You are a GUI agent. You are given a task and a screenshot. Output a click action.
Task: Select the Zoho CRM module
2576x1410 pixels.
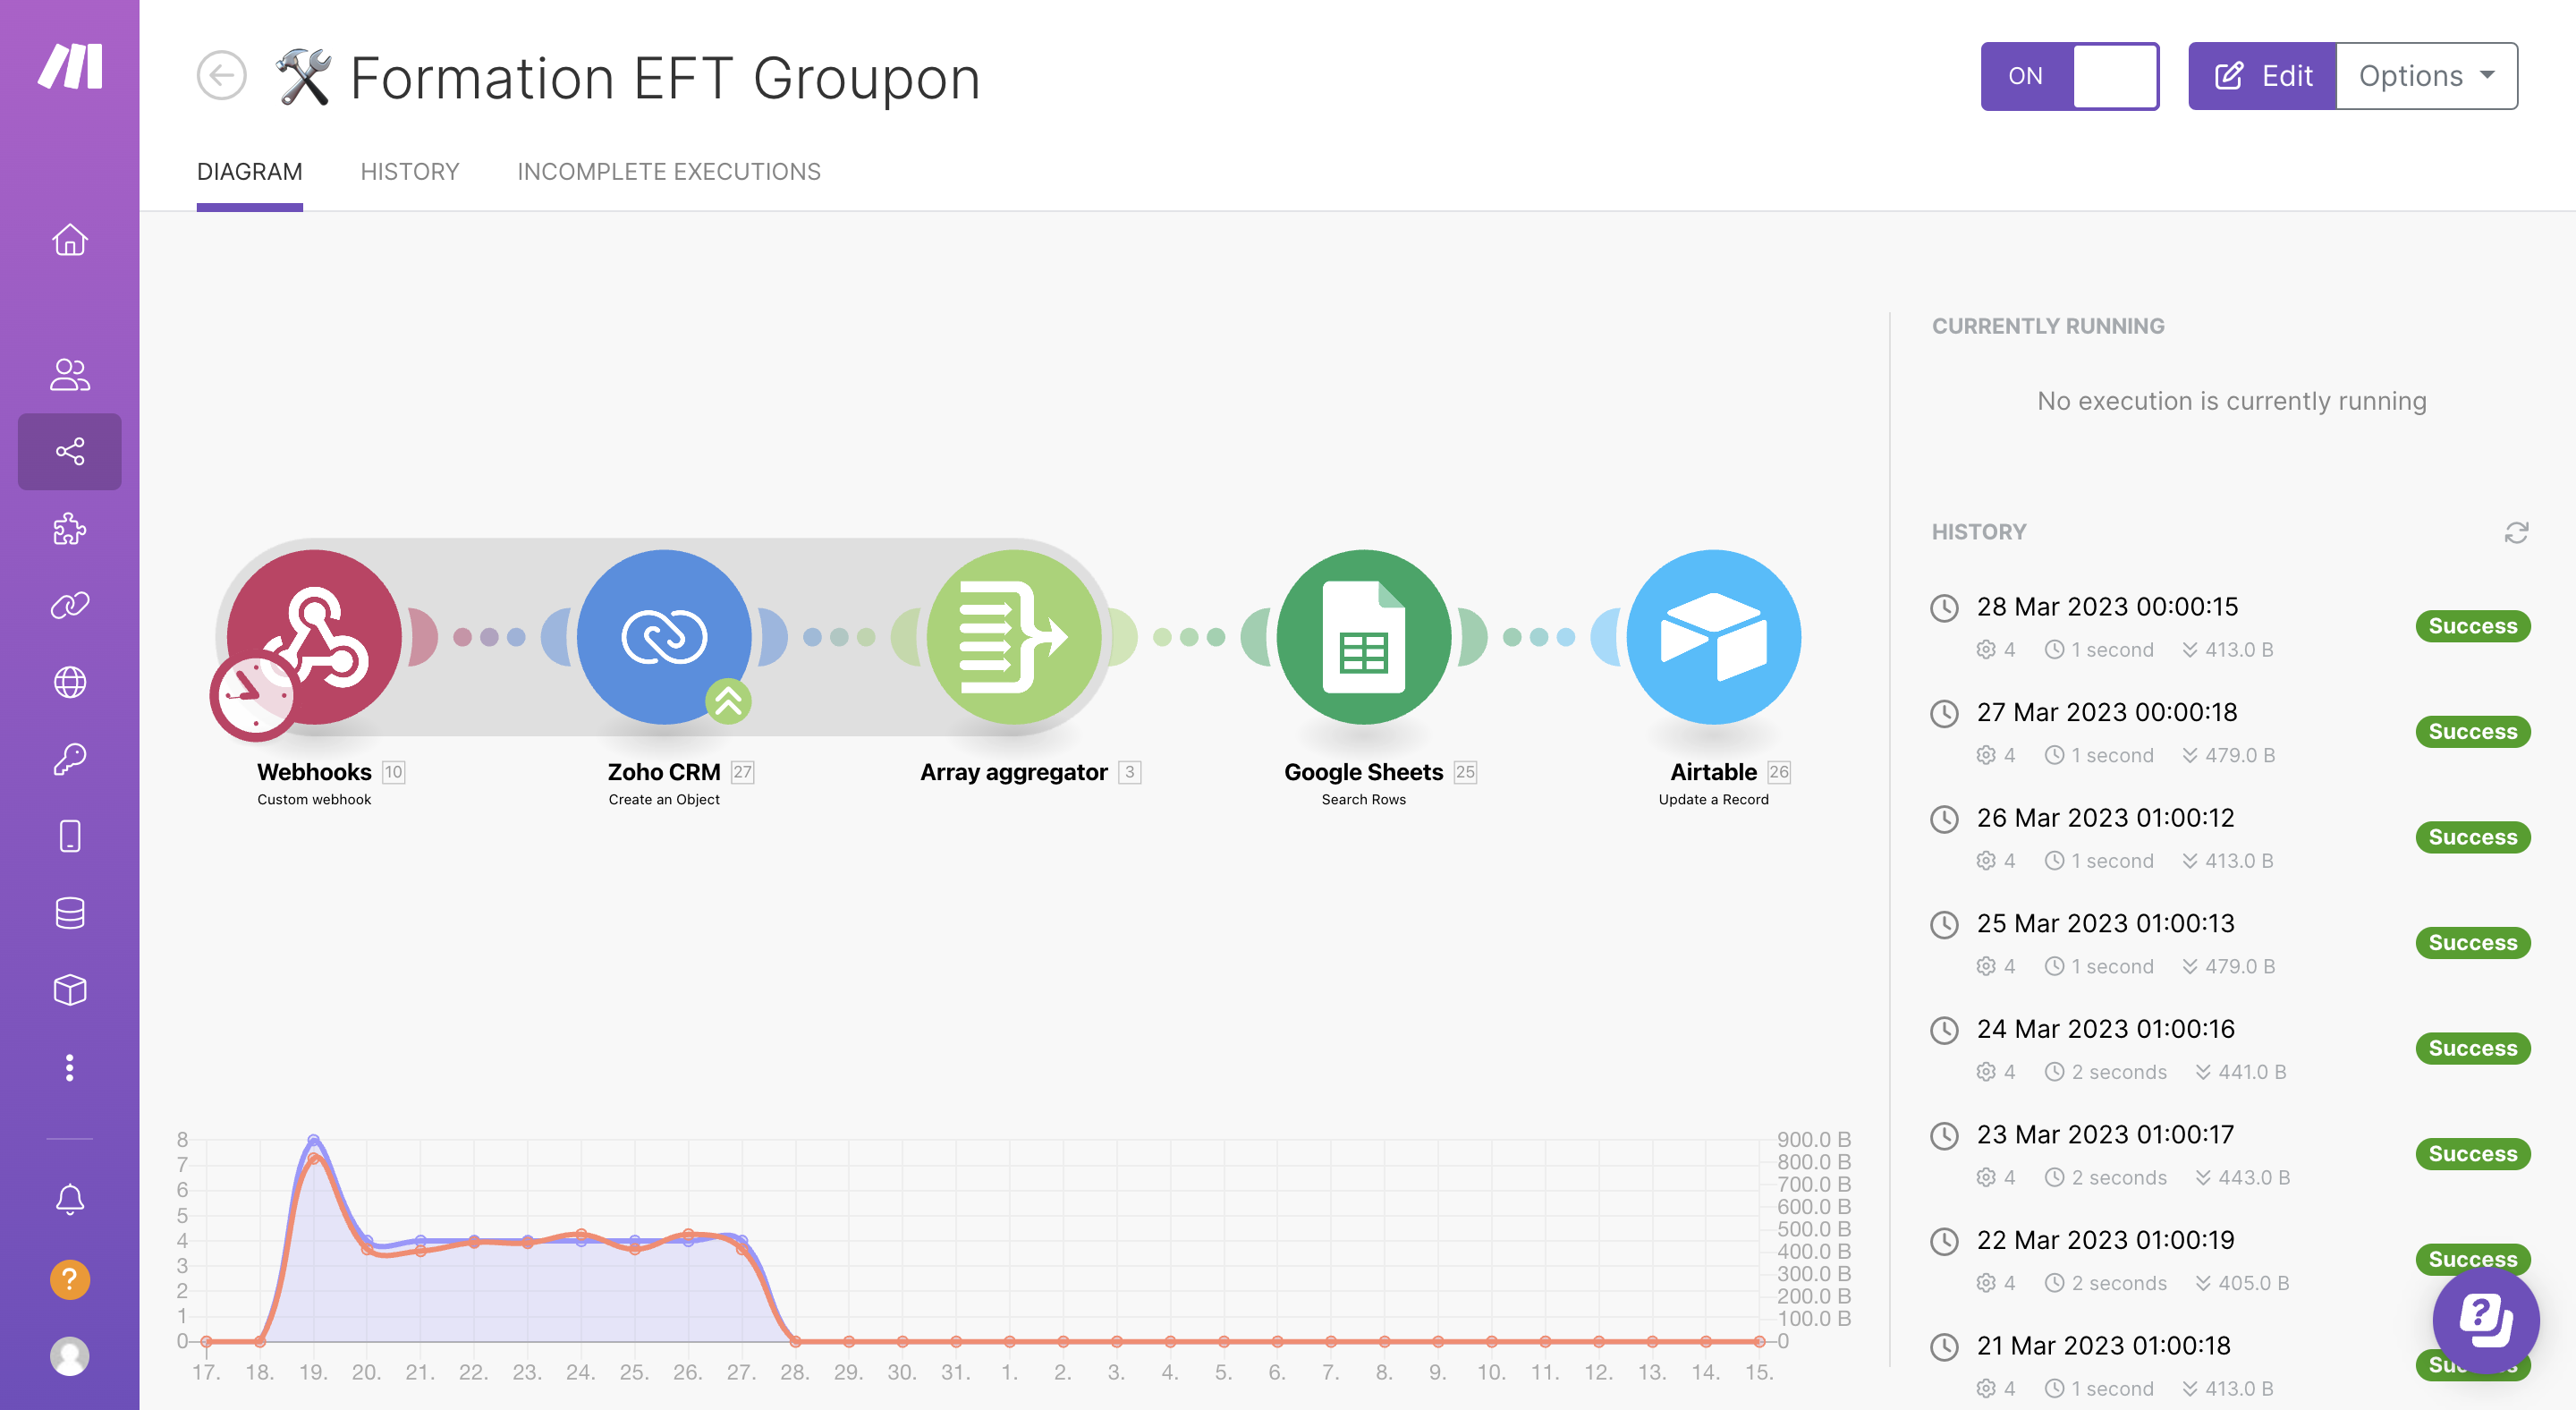[664, 637]
